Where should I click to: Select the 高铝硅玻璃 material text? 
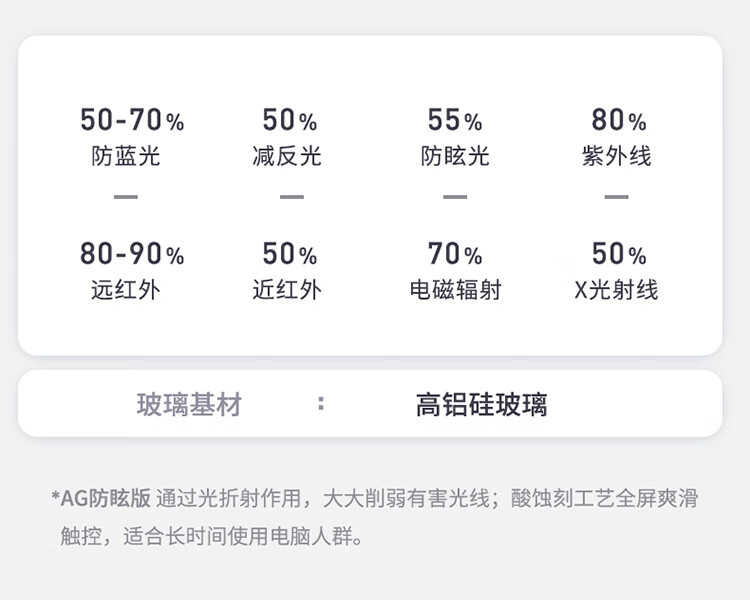coord(481,405)
